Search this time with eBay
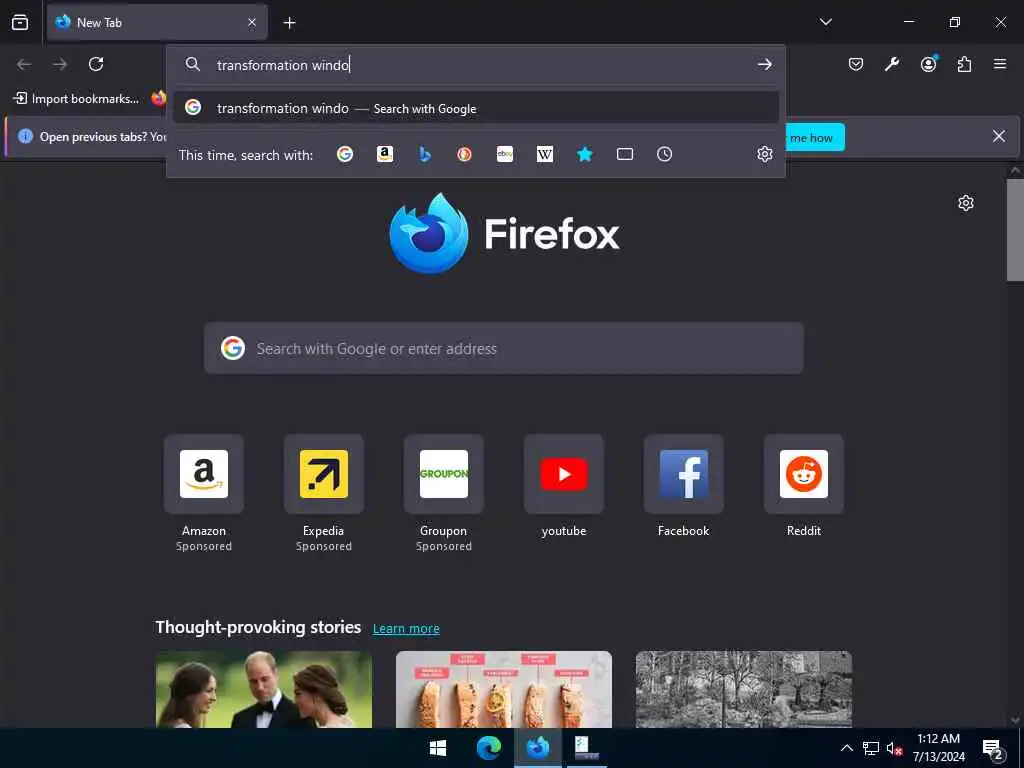 505,154
